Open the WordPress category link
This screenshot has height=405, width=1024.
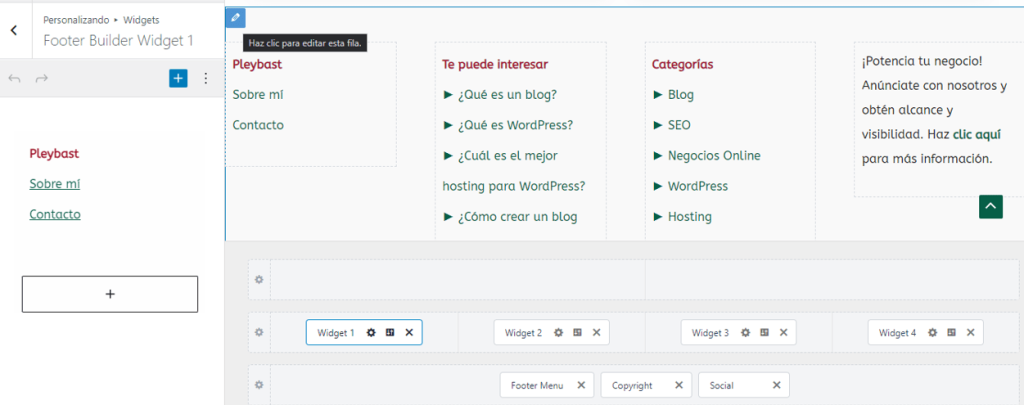click(697, 186)
